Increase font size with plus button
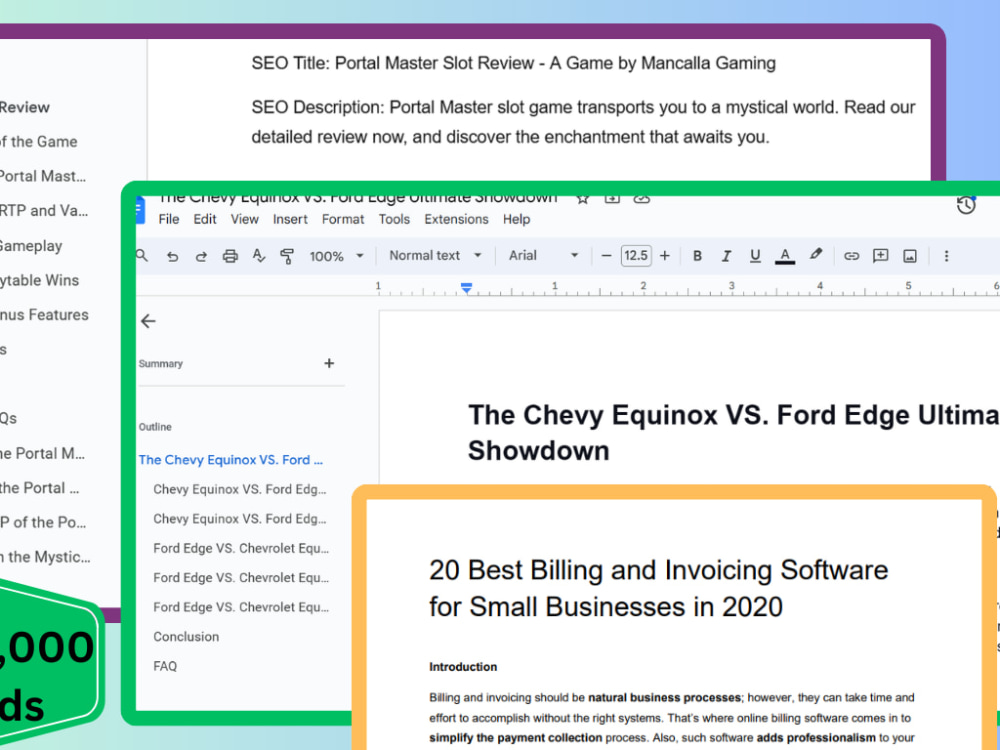The image size is (1000, 750). point(665,256)
